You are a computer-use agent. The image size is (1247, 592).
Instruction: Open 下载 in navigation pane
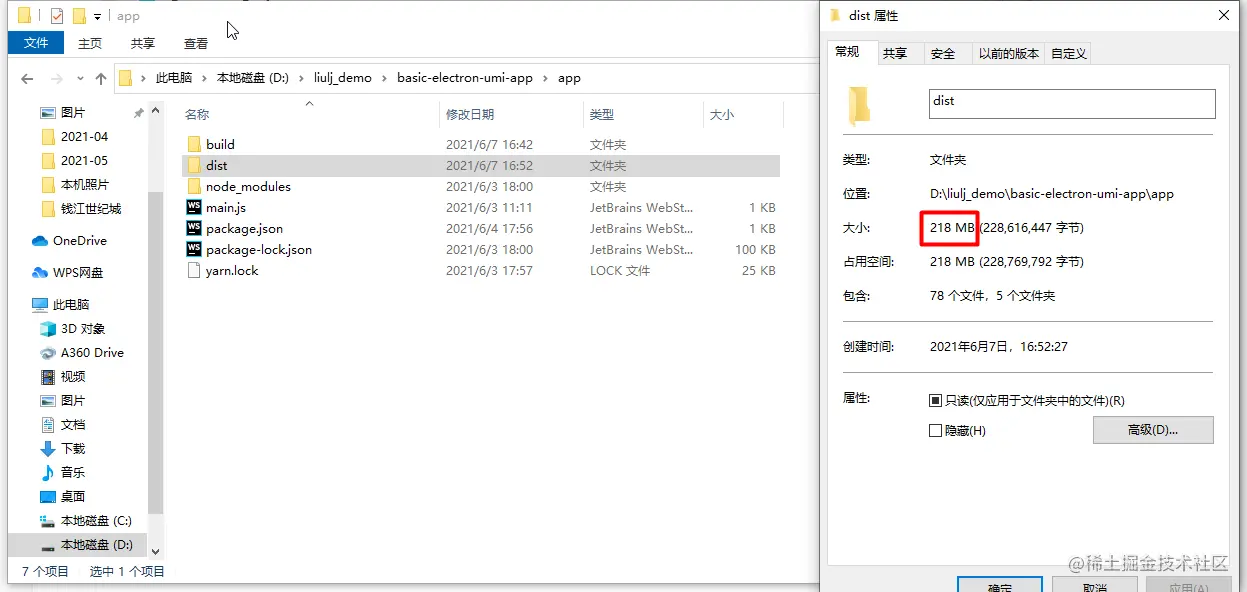(x=73, y=448)
